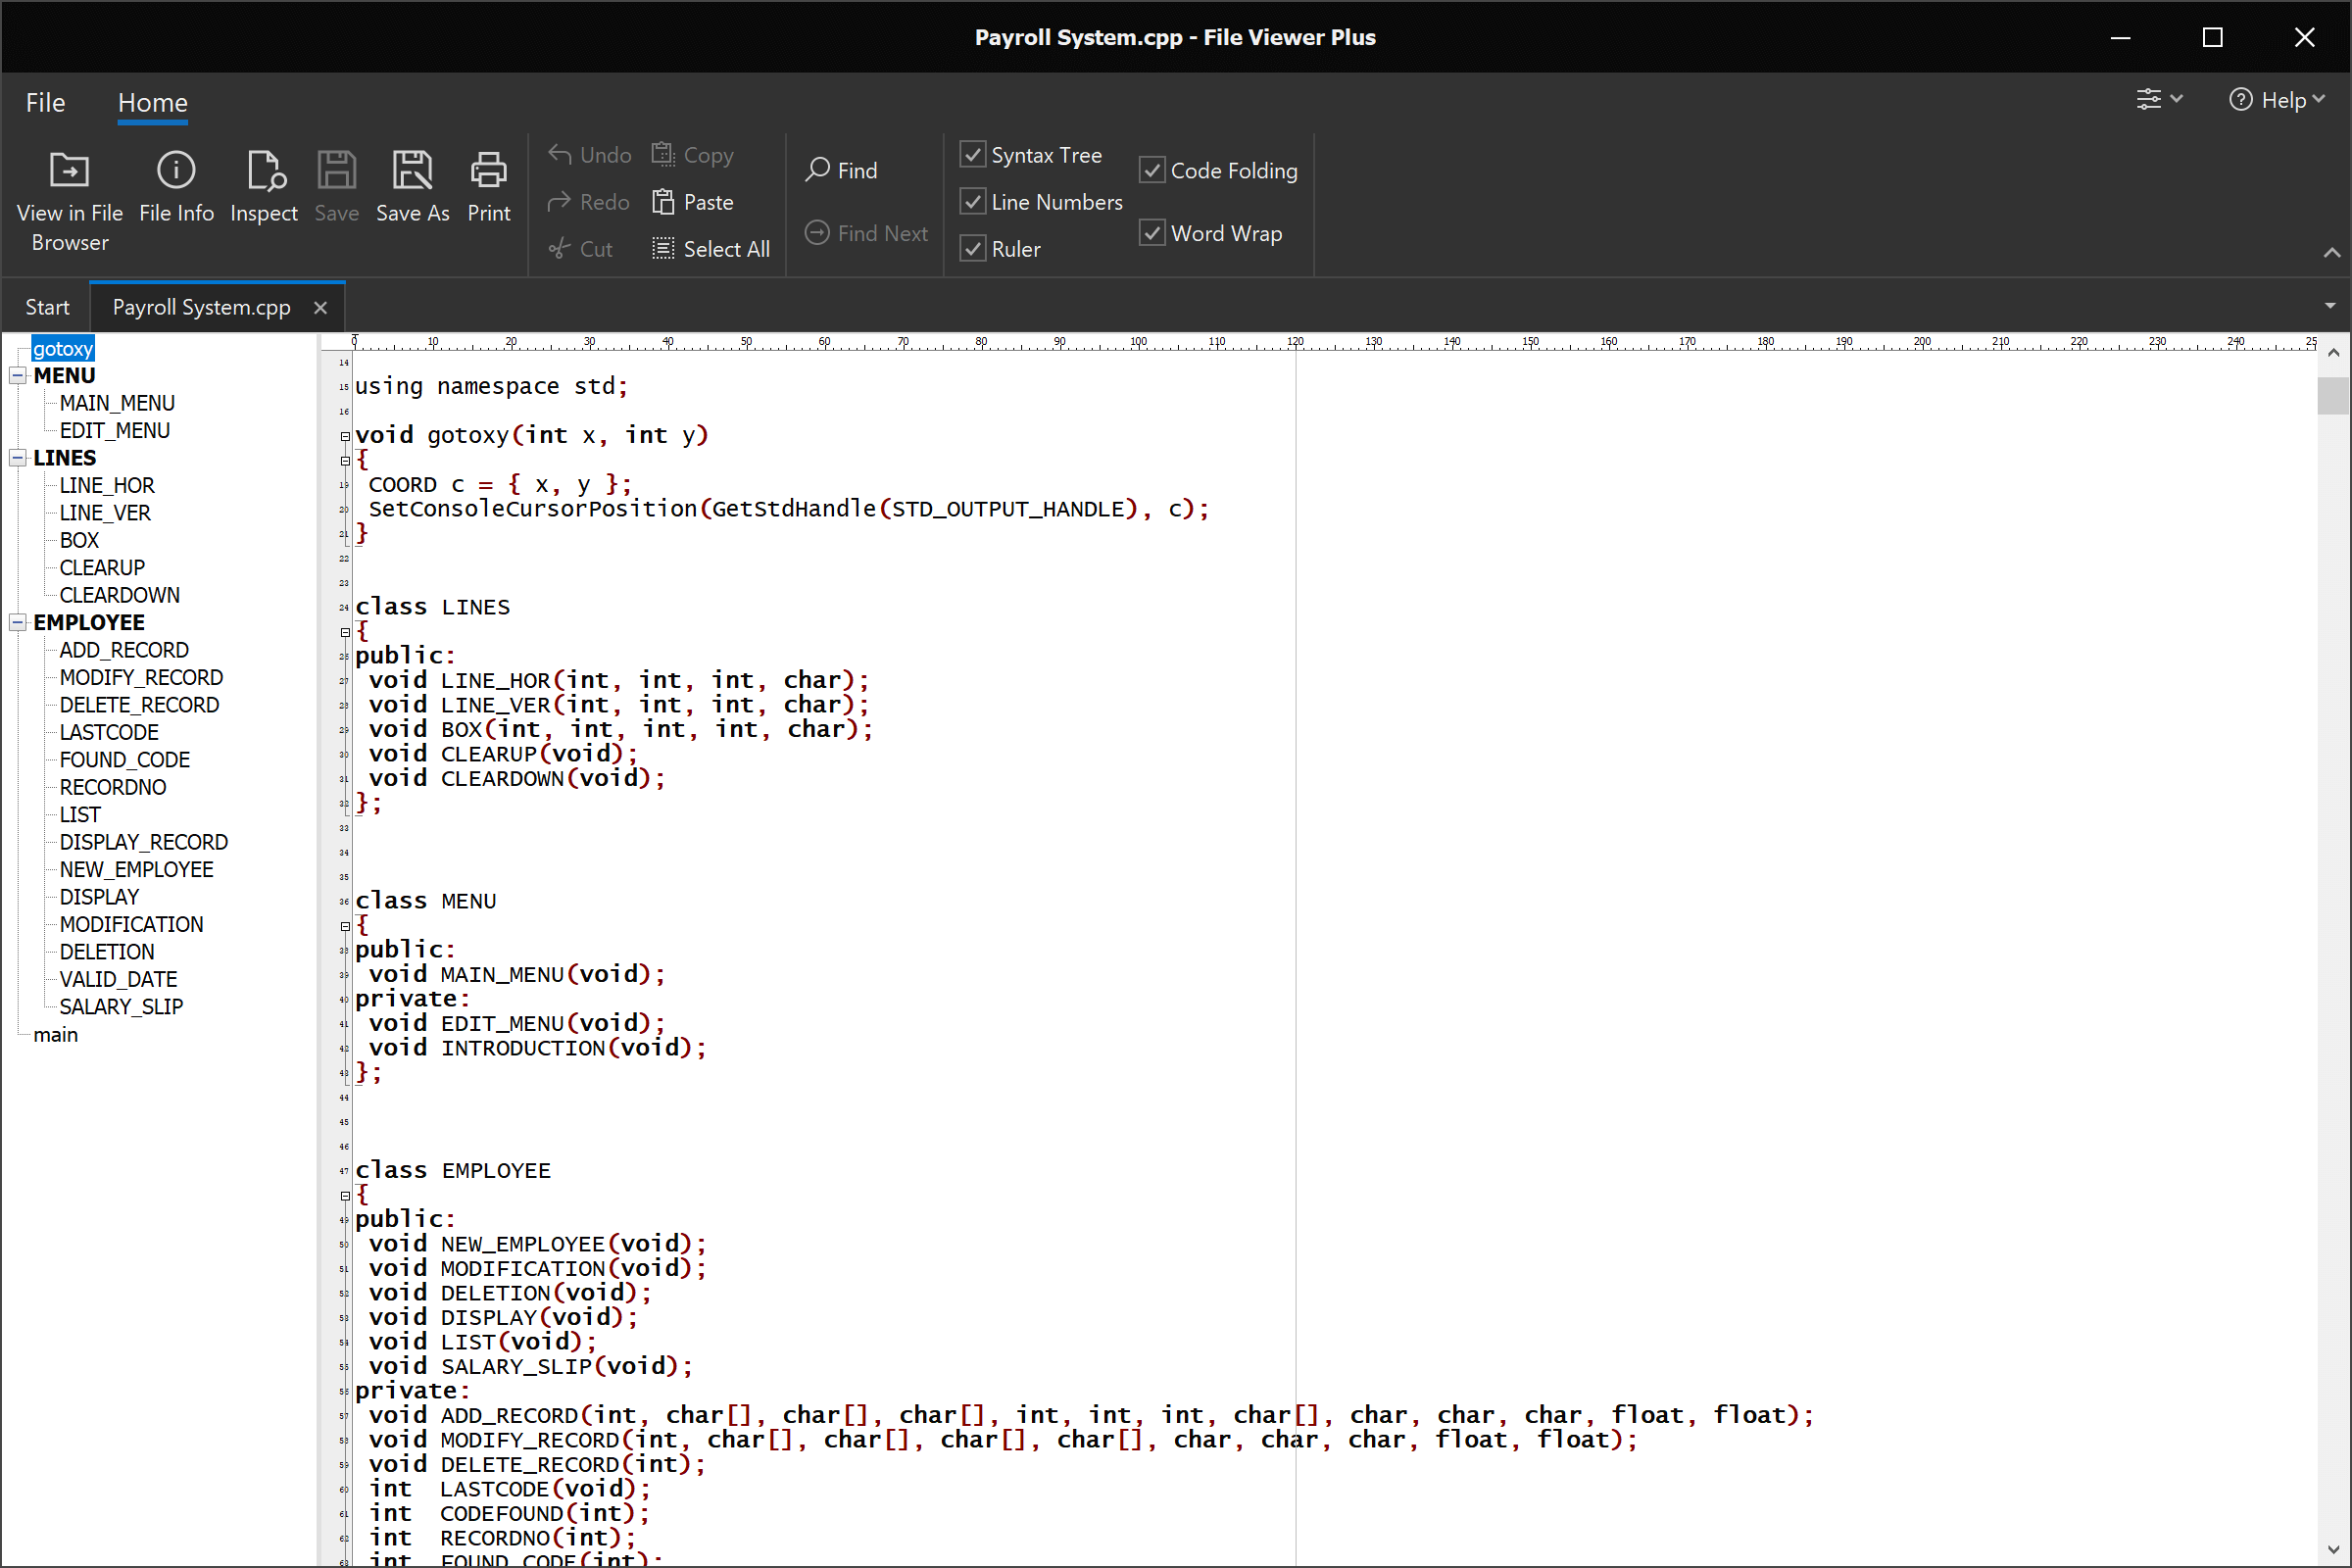The width and height of the screenshot is (2352, 1568).
Task: Click Select All in the ribbon
Action: 710,248
